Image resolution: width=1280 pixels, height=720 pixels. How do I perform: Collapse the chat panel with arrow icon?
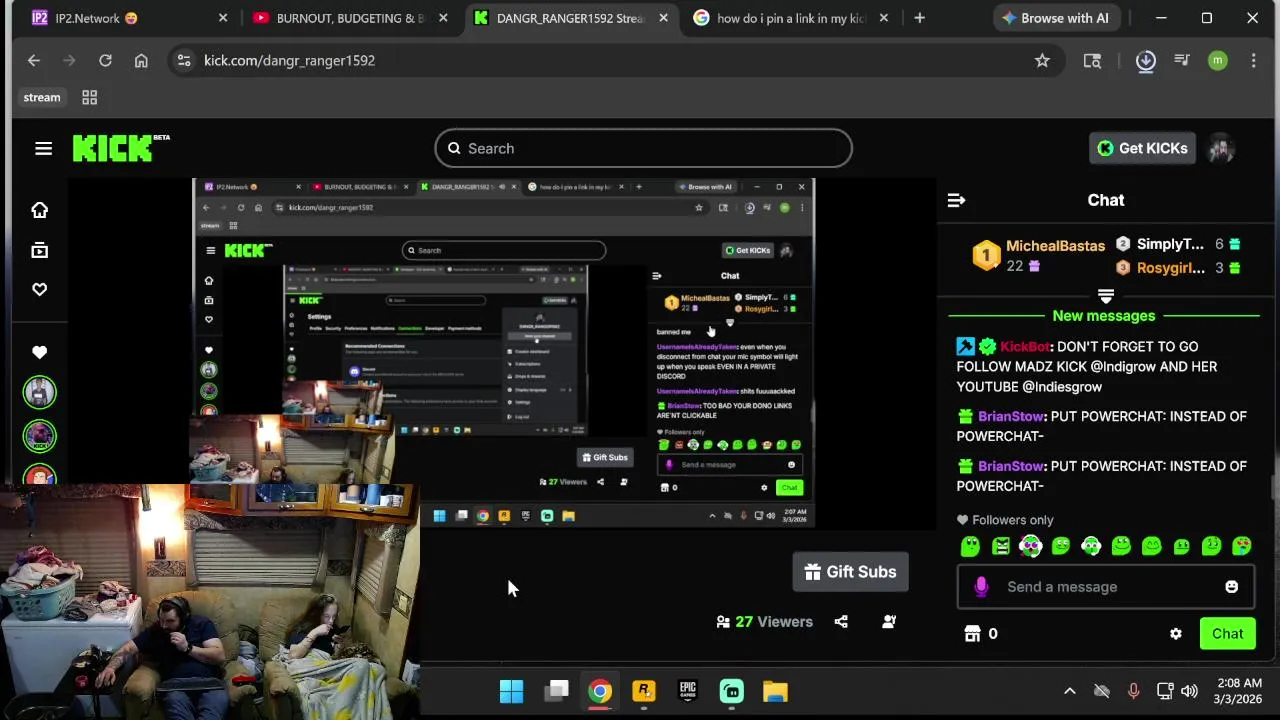(x=956, y=200)
